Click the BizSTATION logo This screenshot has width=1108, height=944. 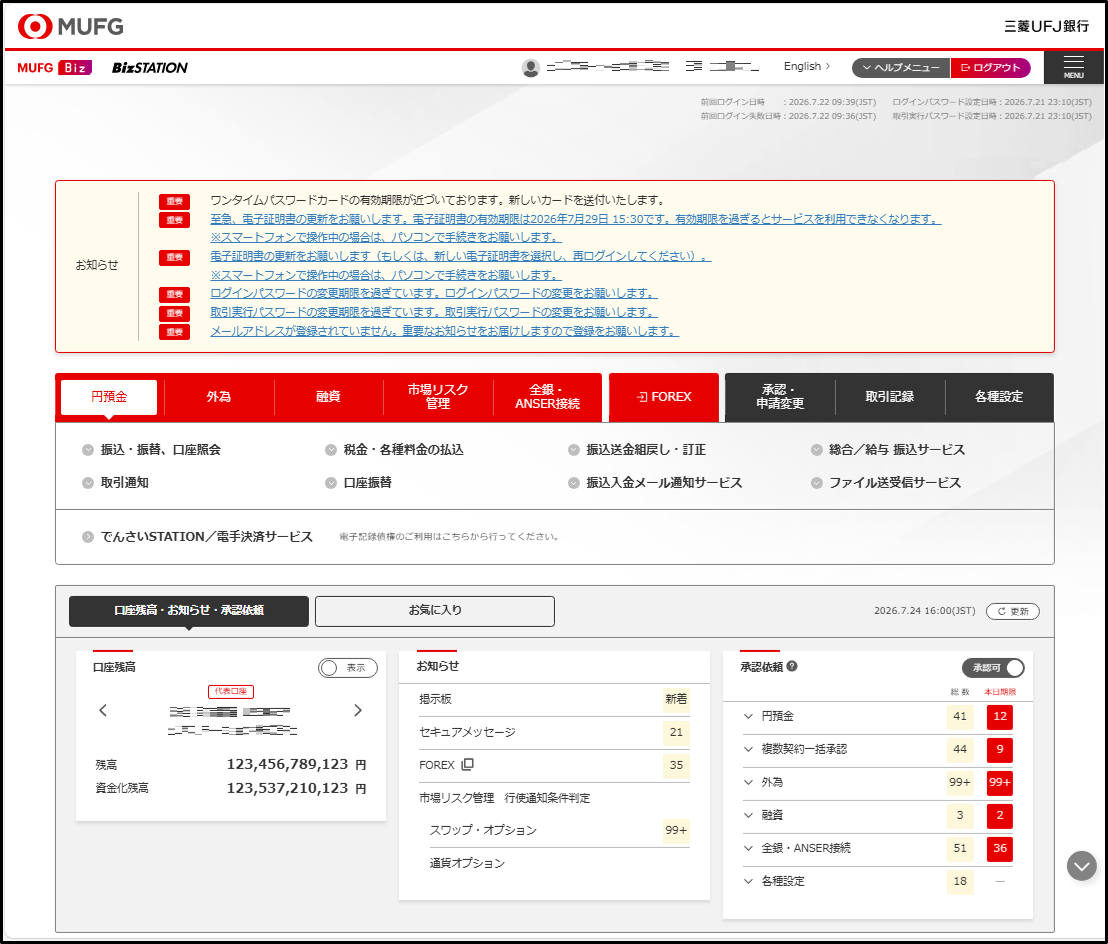tap(150, 68)
